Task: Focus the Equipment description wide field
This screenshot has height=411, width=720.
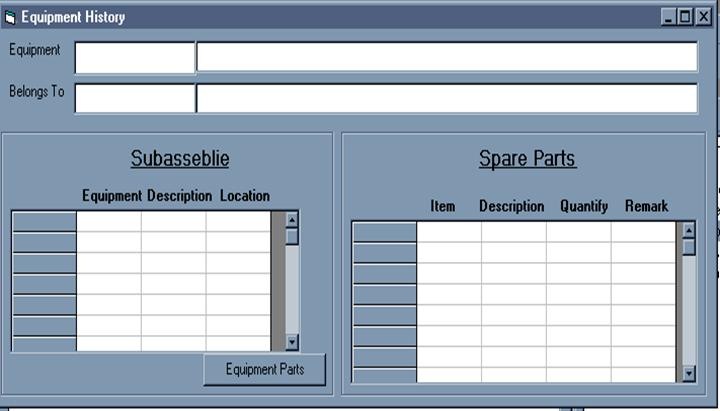Action: click(x=447, y=57)
